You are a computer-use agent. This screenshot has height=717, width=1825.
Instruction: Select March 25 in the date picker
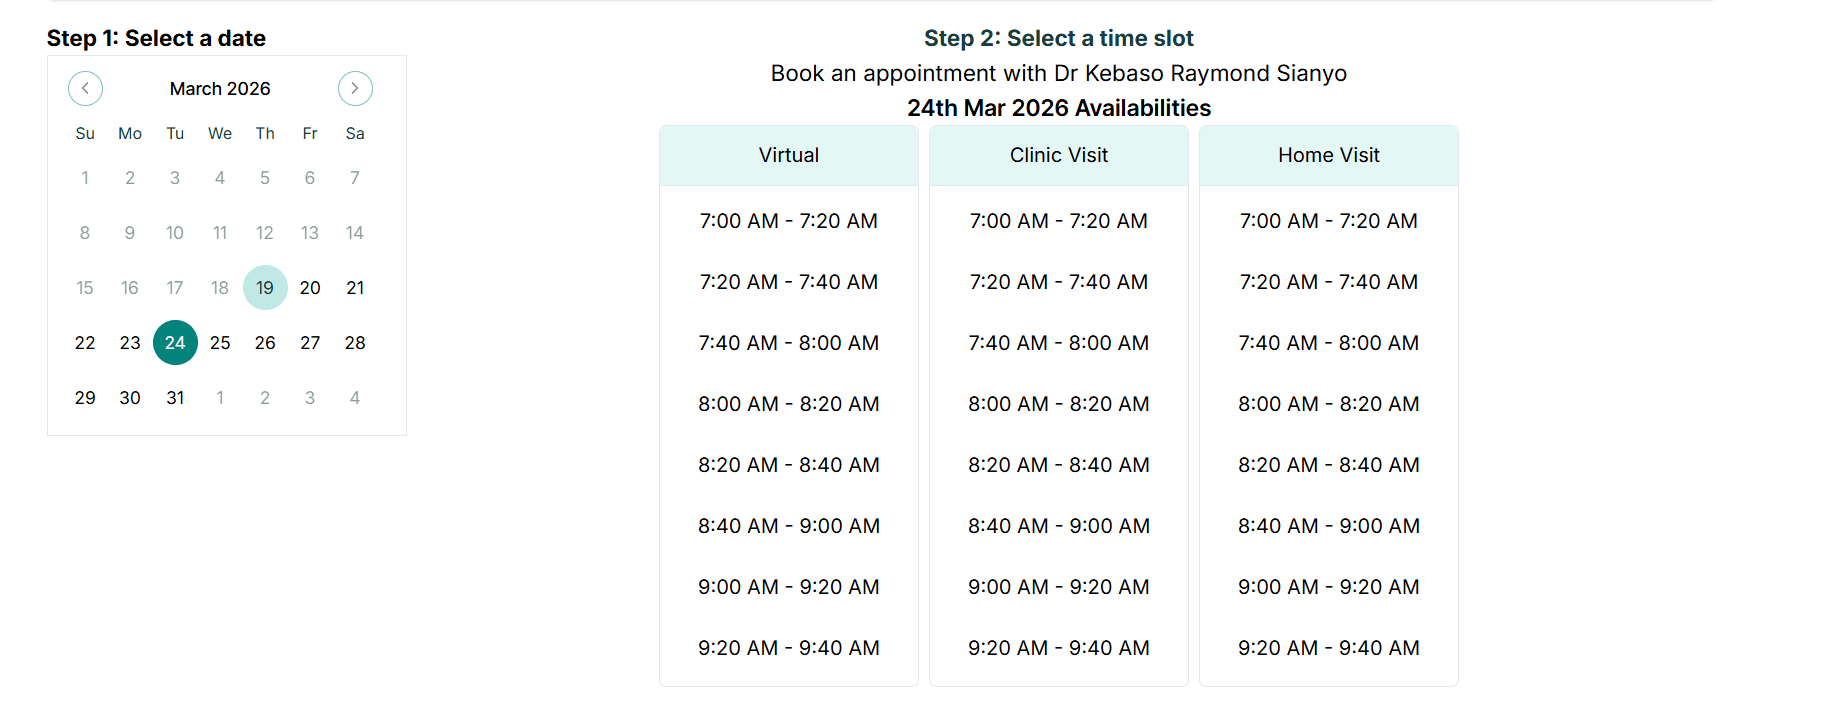coord(220,342)
